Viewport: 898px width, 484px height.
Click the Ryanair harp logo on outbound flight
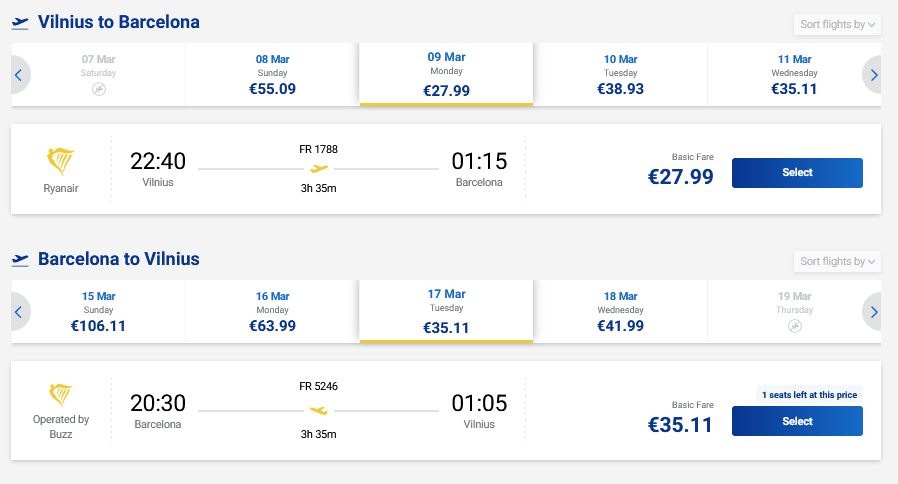coord(61,161)
